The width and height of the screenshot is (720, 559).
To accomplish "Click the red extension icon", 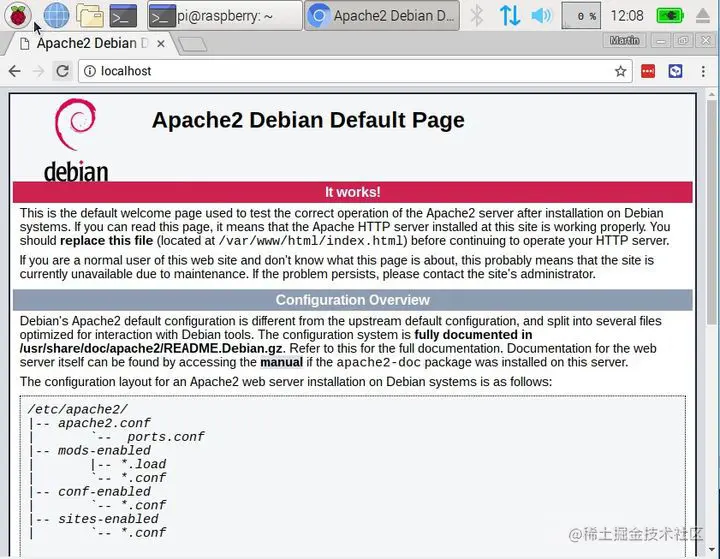I will pyautogui.click(x=648, y=71).
